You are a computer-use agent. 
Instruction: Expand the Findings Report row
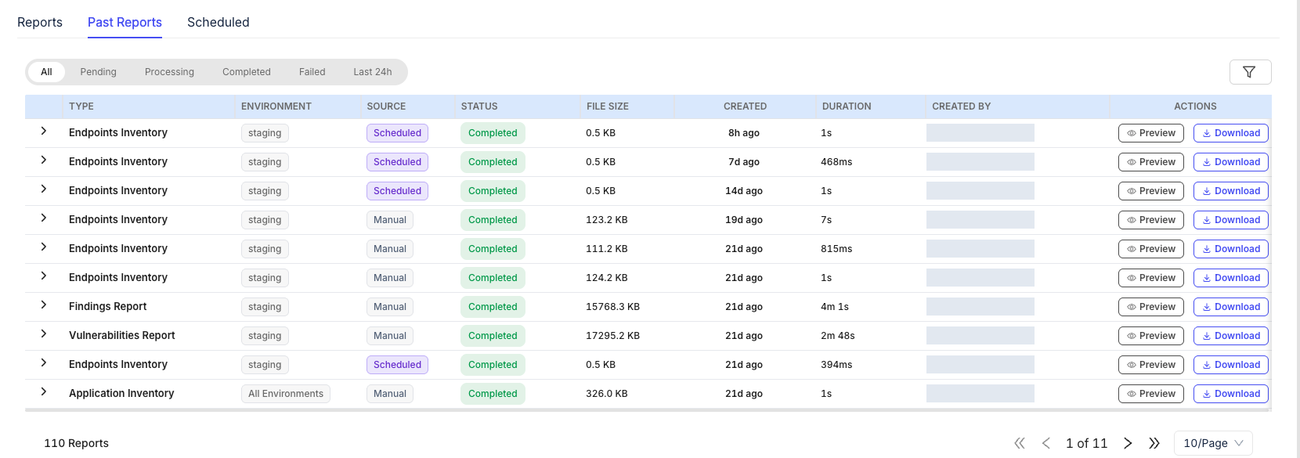click(x=44, y=305)
